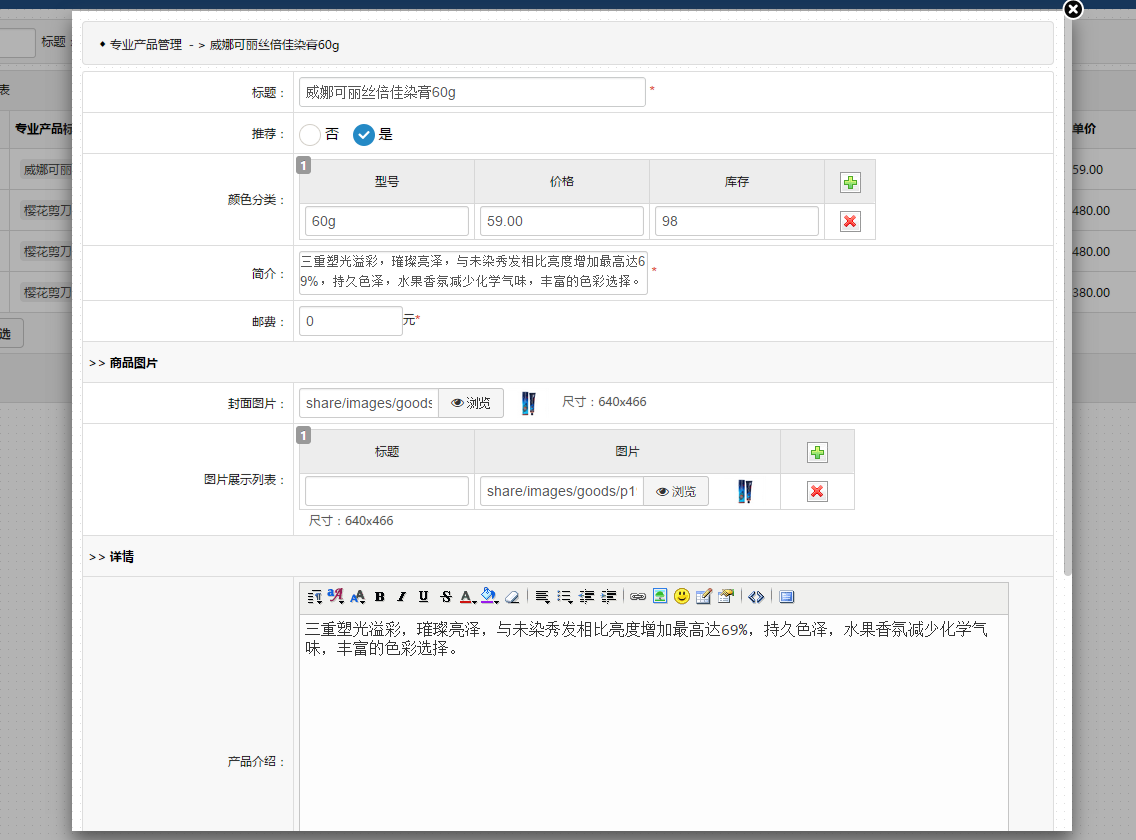Click the 简介 description textarea
Viewport: 1136px width, 840px height.
[x=473, y=273]
